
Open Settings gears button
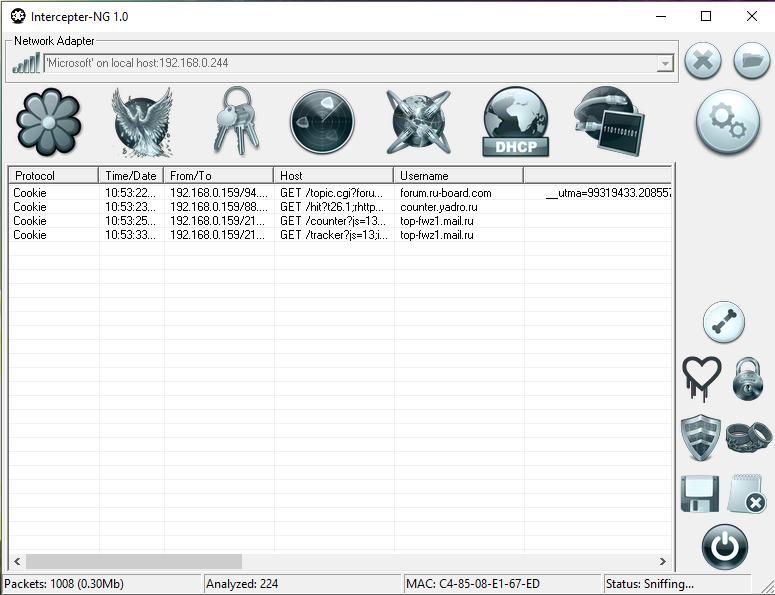tap(728, 122)
